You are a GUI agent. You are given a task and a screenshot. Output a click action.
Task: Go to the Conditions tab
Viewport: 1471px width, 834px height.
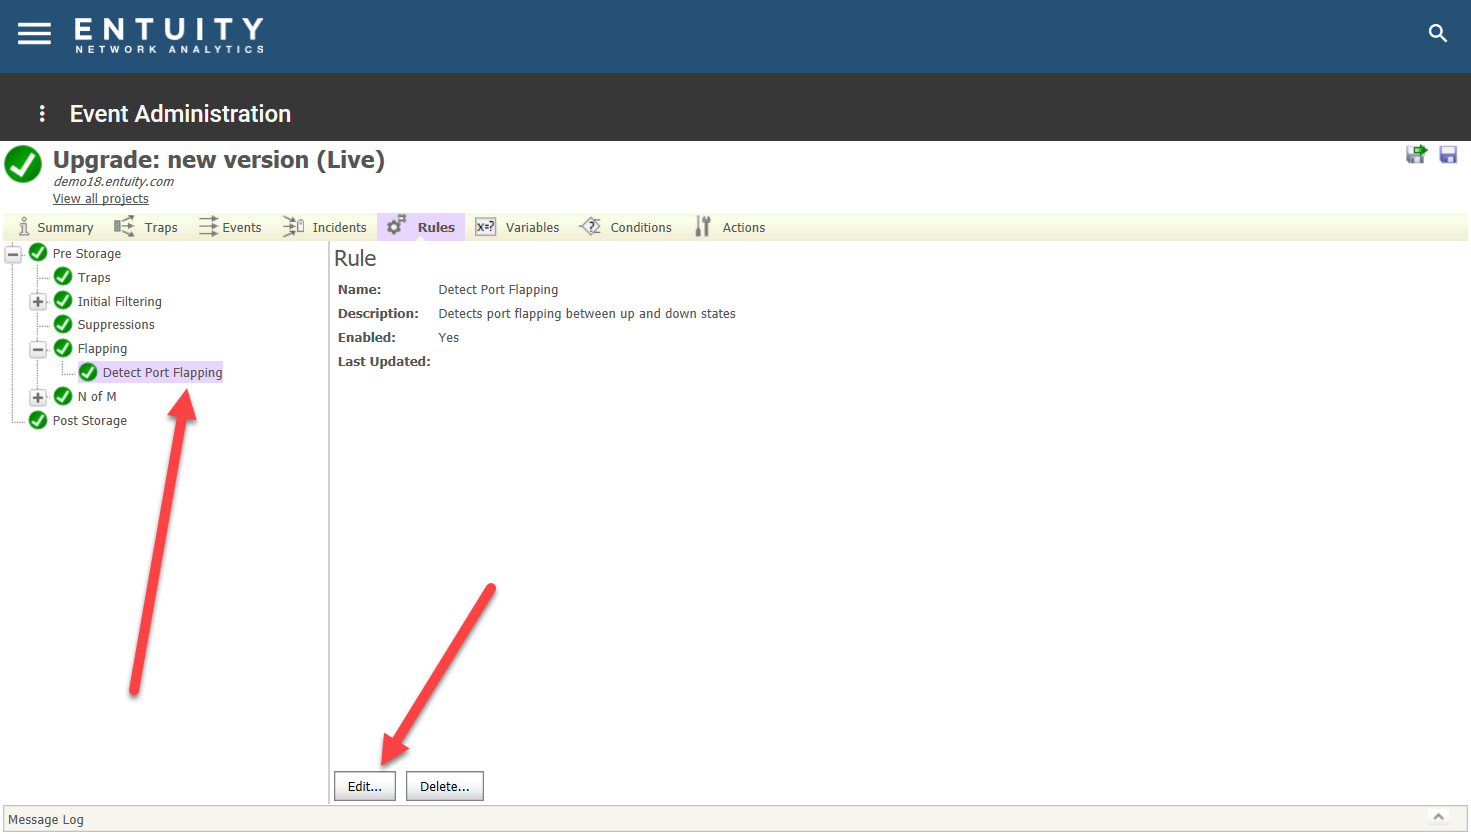[626, 227]
